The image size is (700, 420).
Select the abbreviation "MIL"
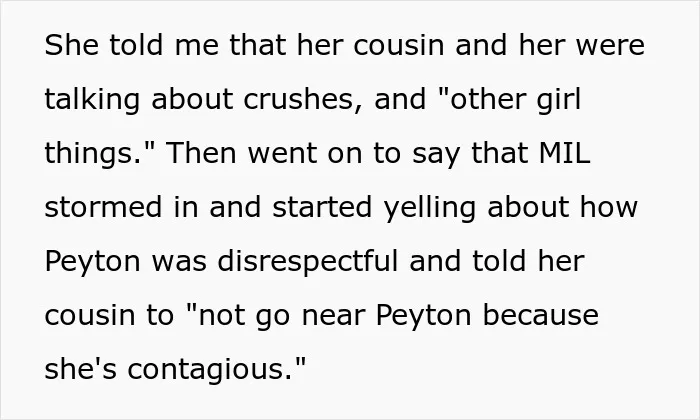click(565, 153)
